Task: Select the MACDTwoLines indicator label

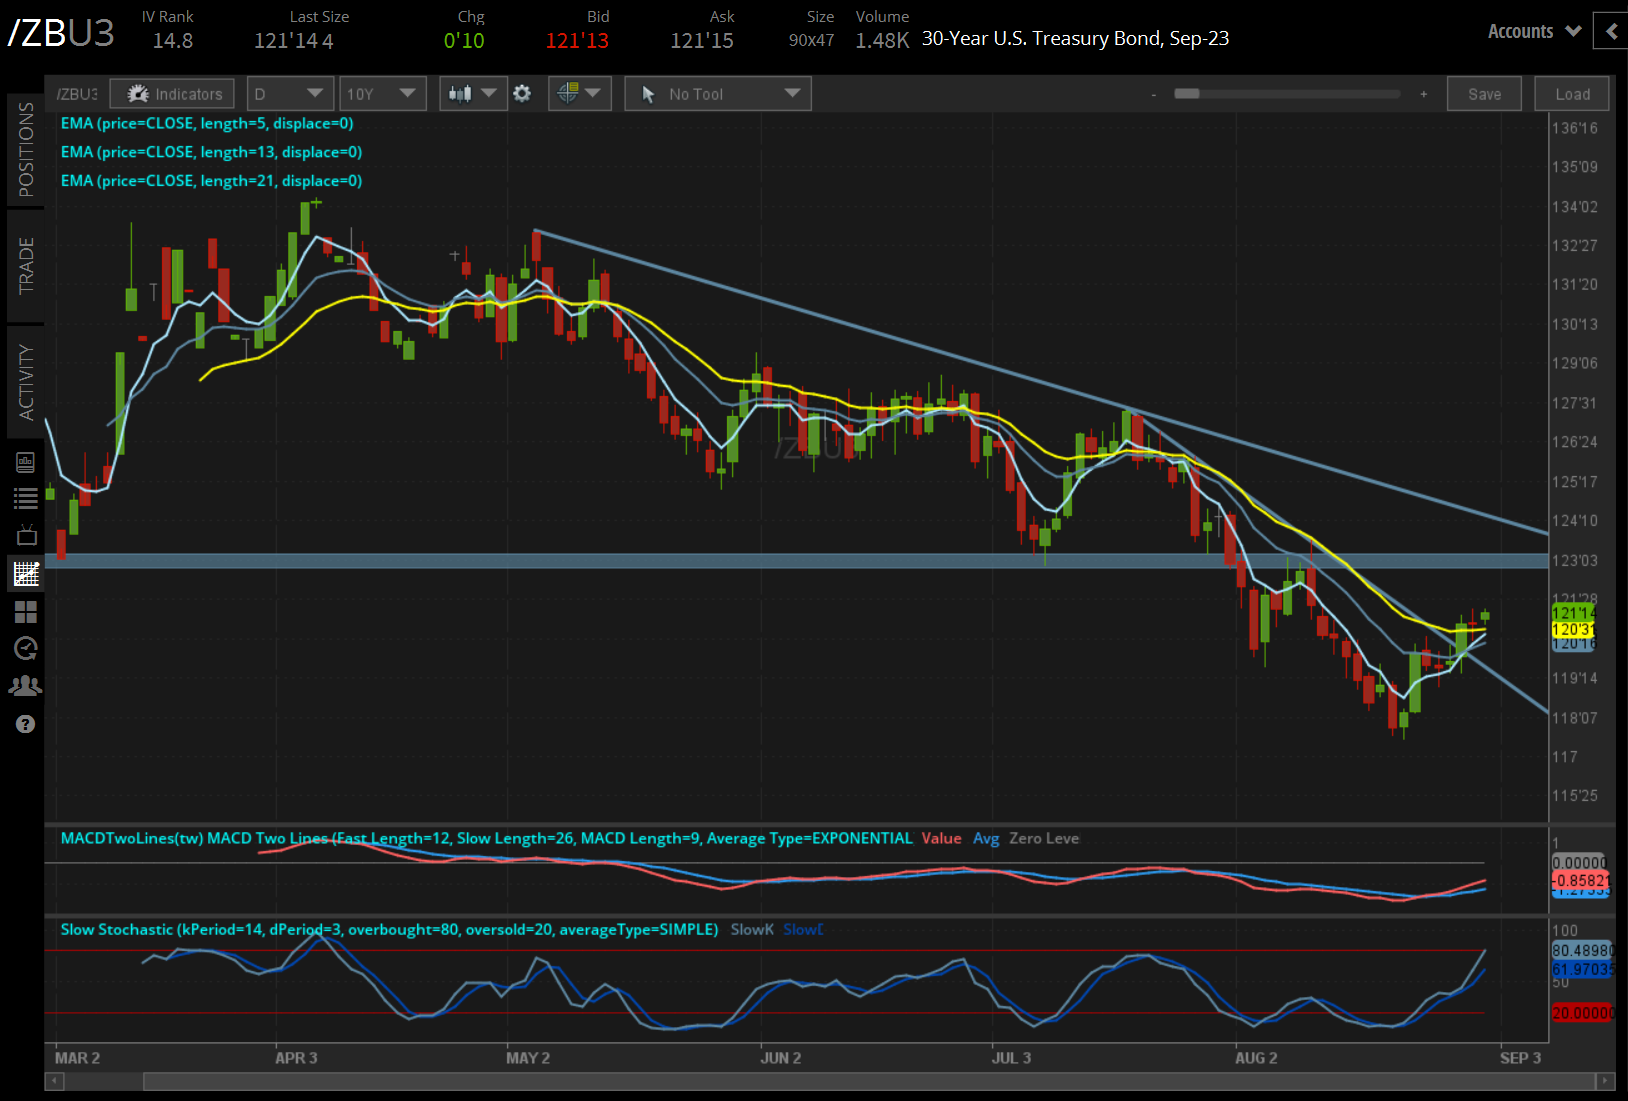Action: pyautogui.click(x=486, y=838)
